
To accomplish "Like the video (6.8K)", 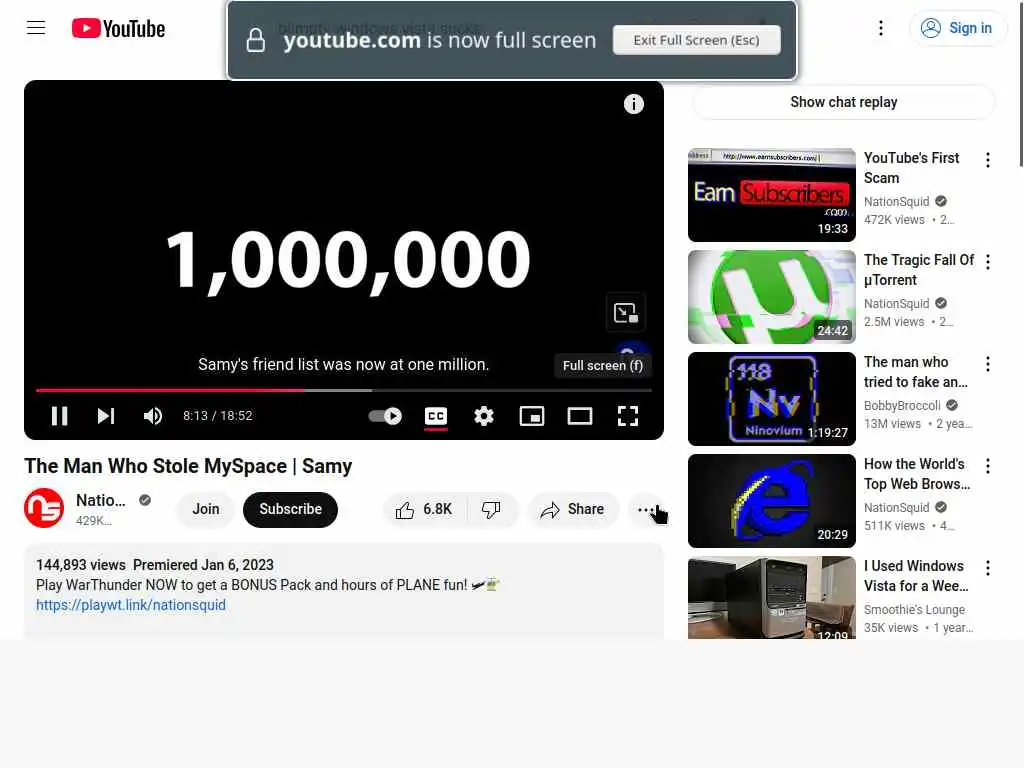I will 424,509.
